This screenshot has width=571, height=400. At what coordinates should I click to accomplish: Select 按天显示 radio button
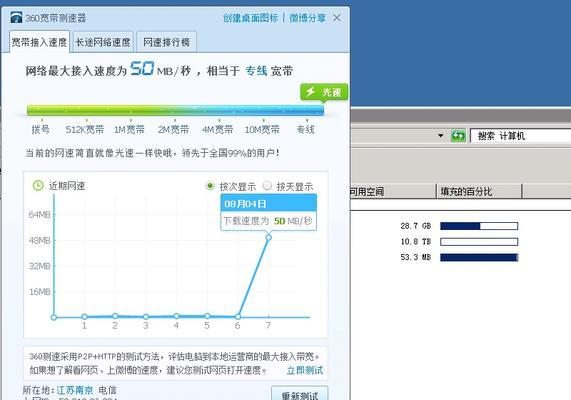click(267, 186)
